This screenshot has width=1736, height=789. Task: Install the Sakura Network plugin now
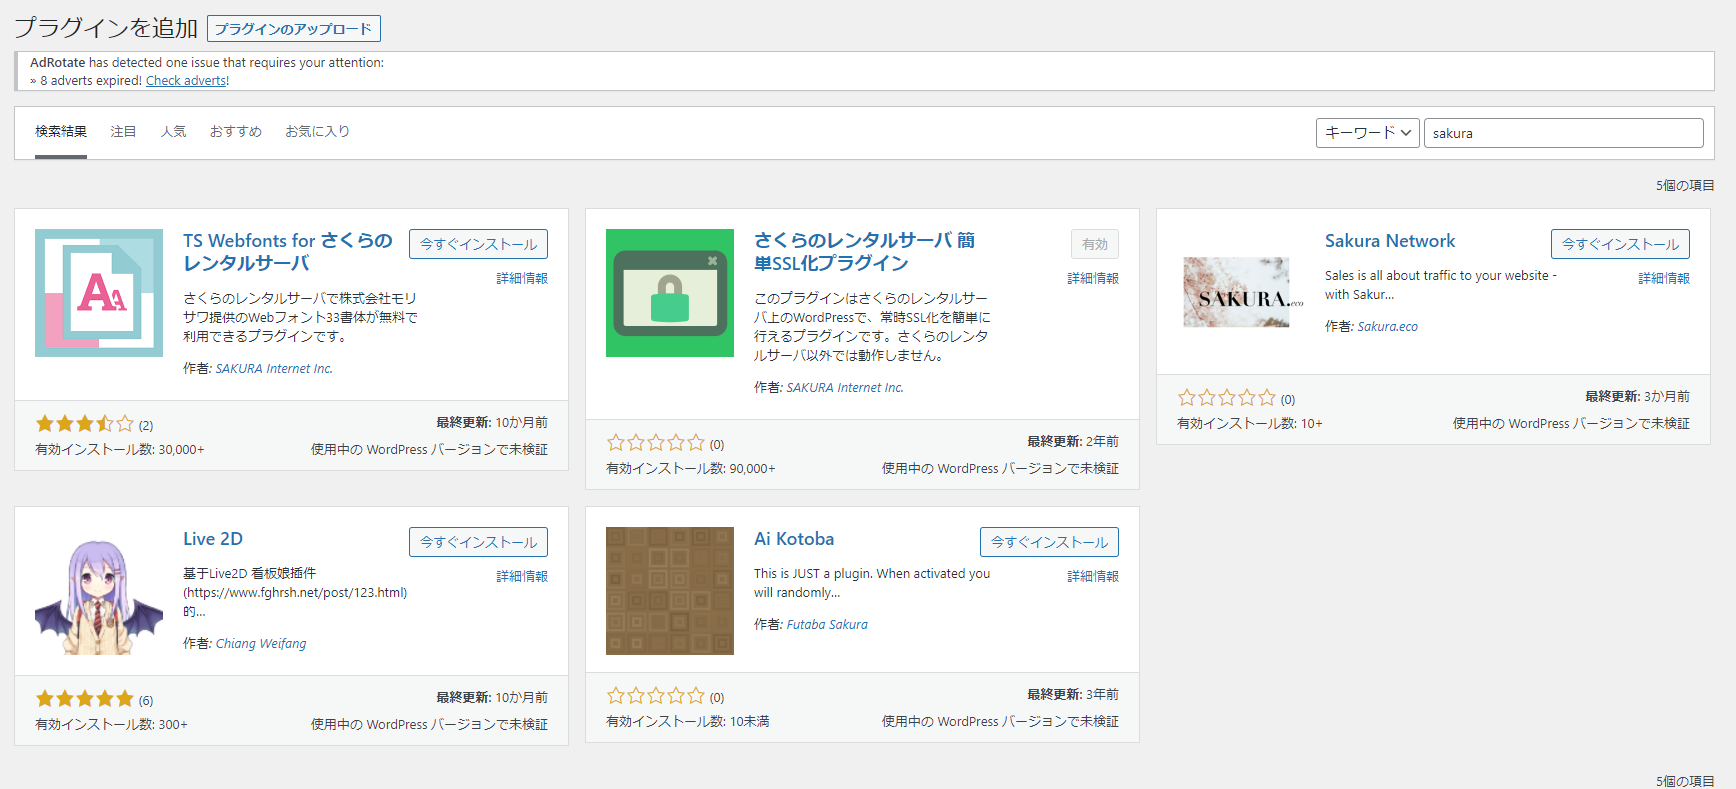click(x=1620, y=244)
